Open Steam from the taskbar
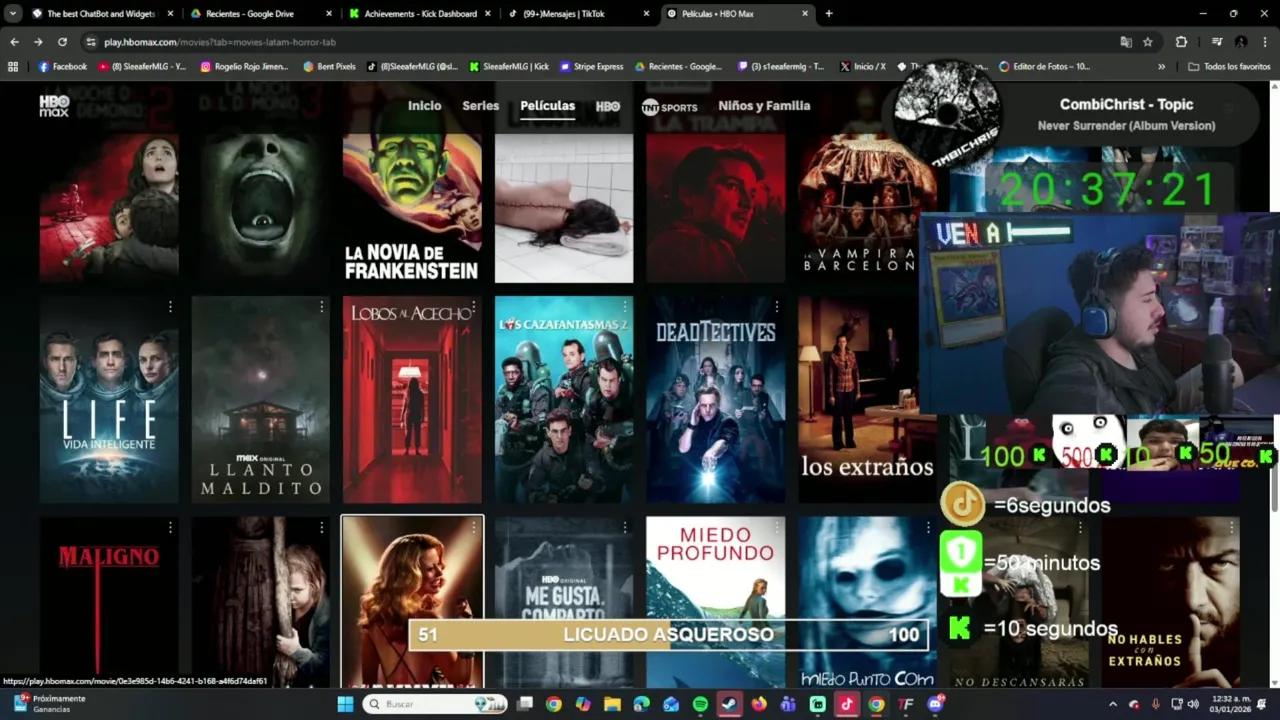The image size is (1280, 720). click(729, 704)
